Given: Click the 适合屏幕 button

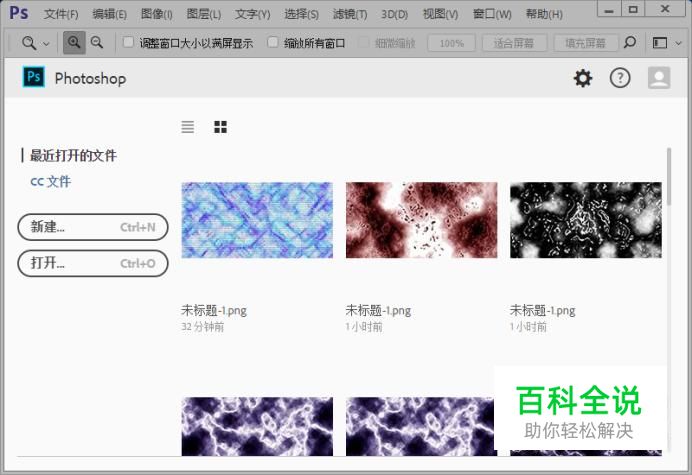Looking at the screenshot, I should pyautogui.click(x=514, y=43).
